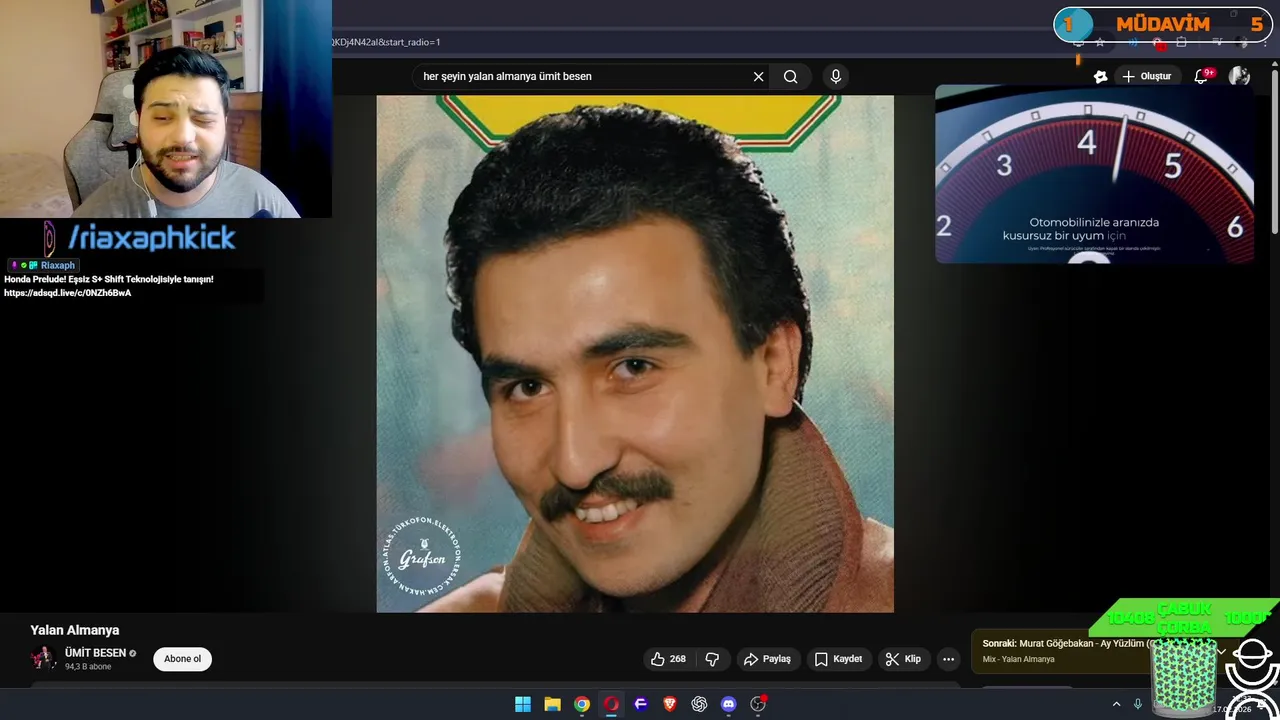Switch to Google Chrome in taskbar
This screenshot has width=1280, height=720.
582,704
